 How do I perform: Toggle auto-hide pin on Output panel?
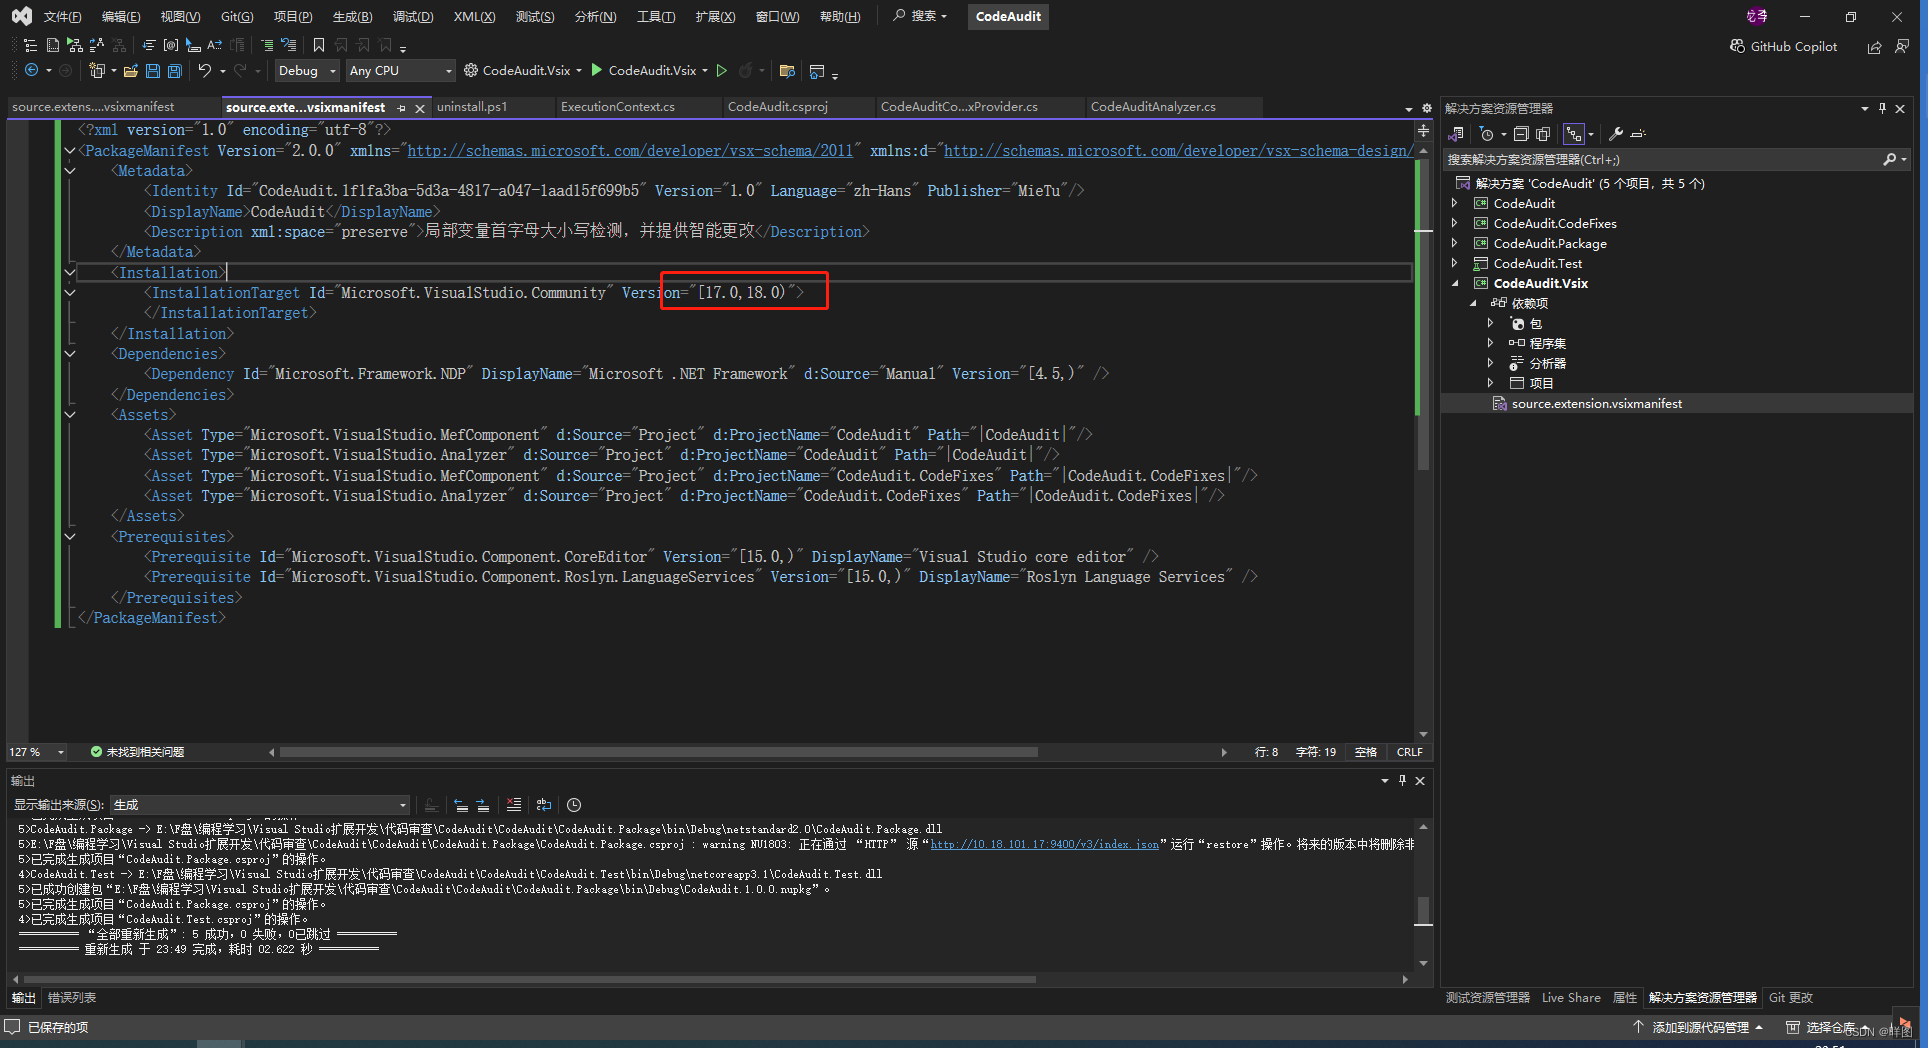point(1402,780)
